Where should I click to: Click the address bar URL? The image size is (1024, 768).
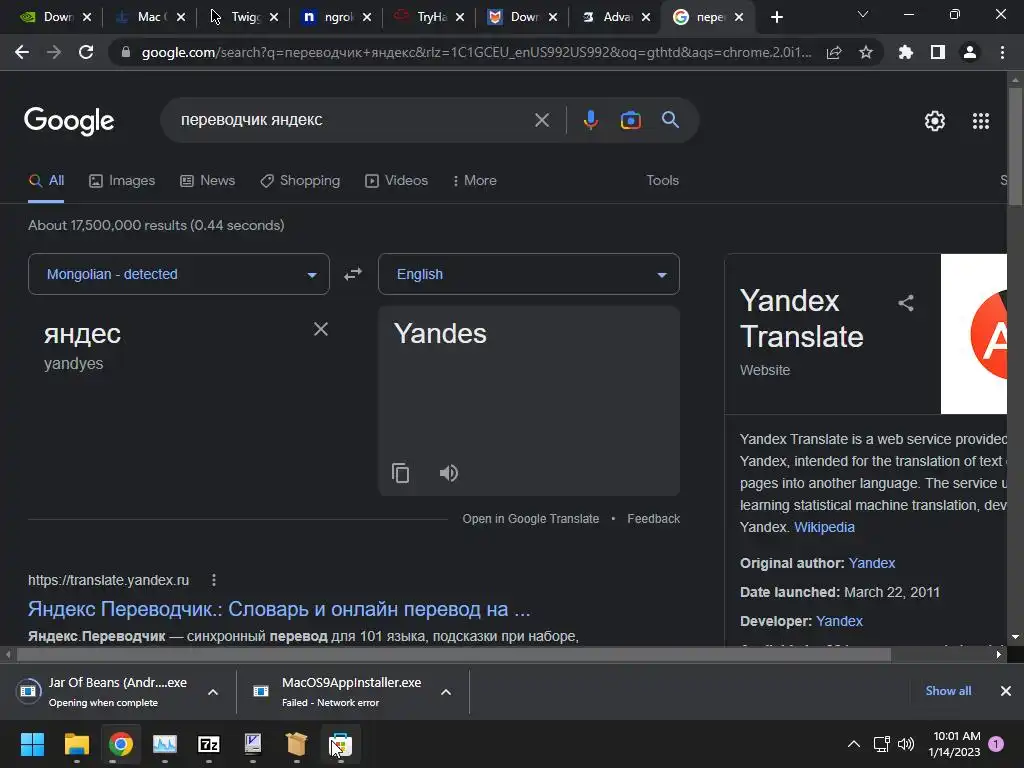tap(476, 52)
